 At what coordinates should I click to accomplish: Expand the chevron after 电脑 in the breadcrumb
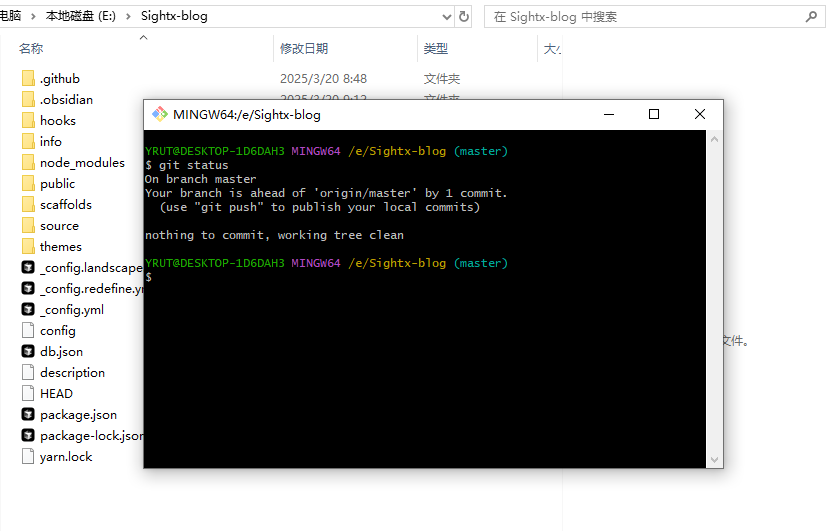click(36, 17)
